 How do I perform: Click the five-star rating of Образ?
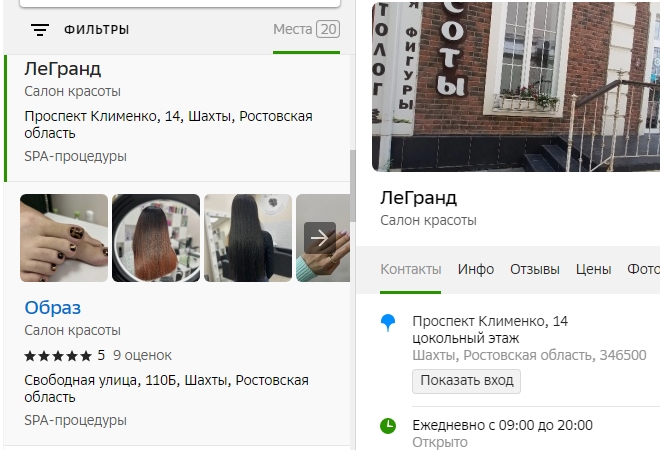pyautogui.click(x=58, y=356)
